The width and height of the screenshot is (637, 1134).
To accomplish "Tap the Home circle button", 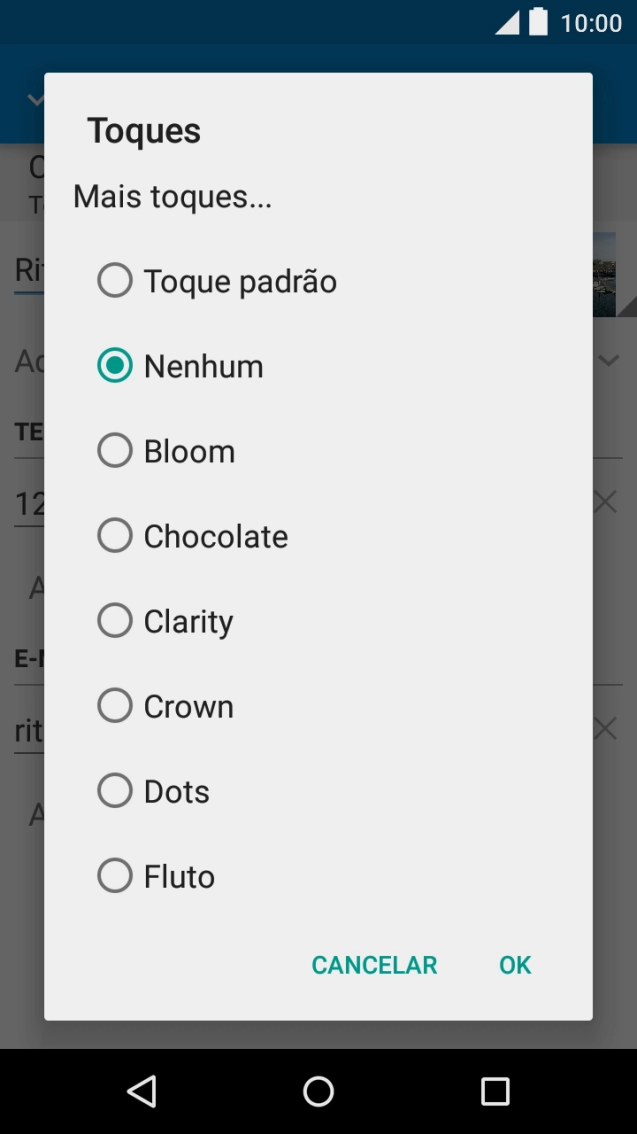I will point(318,1090).
